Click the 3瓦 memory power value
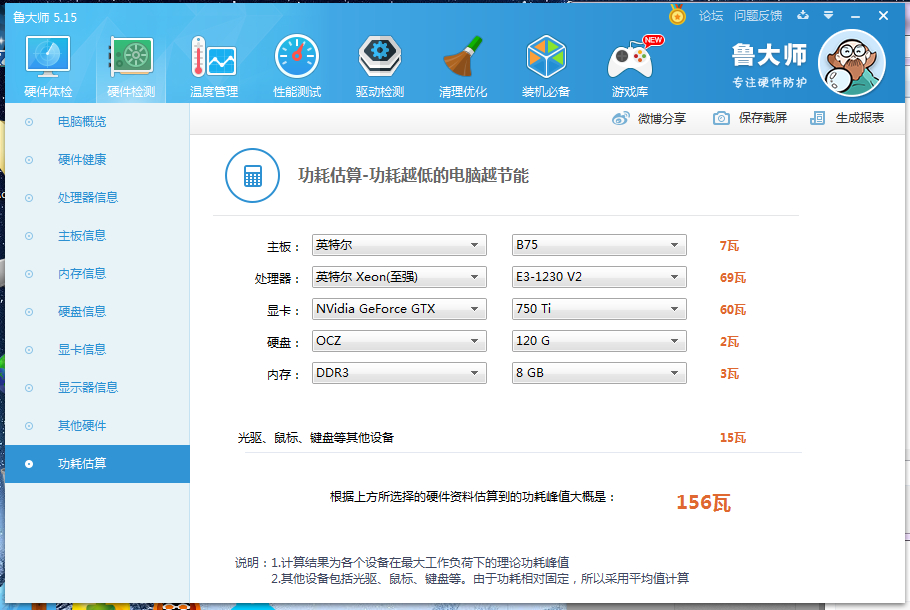The image size is (910, 610). tap(730, 373)
